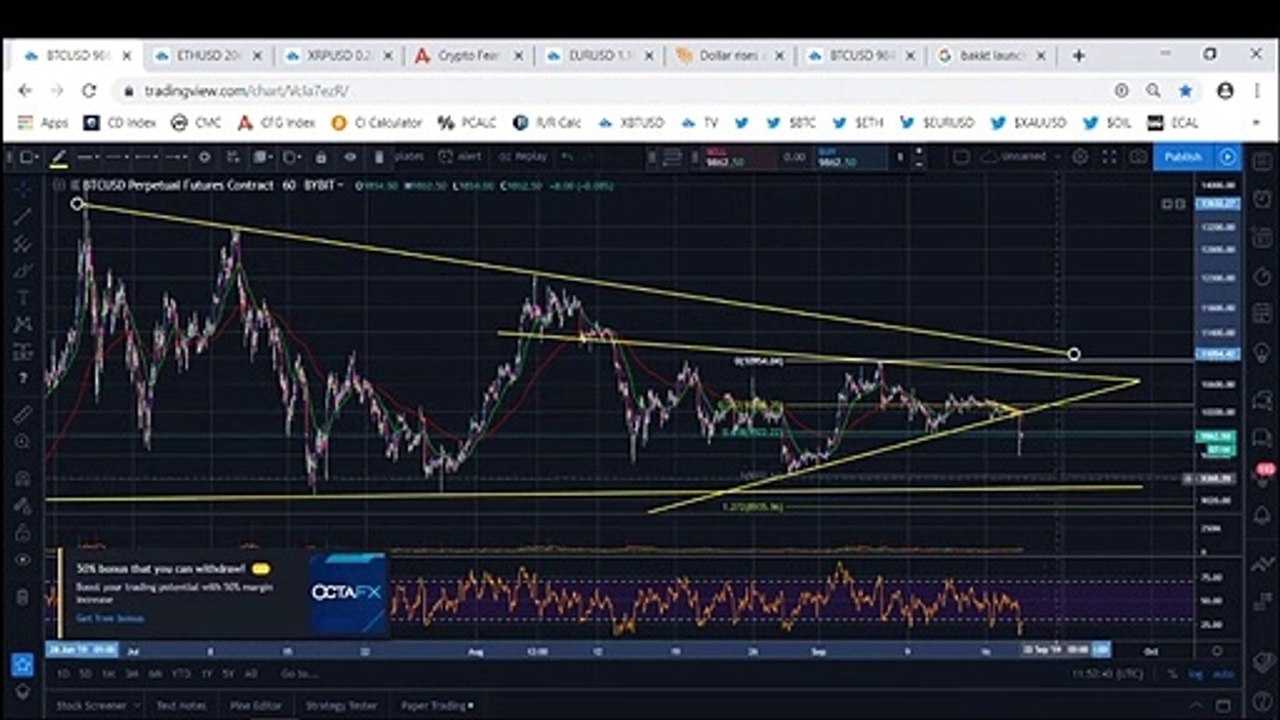Publish the chart idea
Viewport: 1280px width, 720px height.
[1183, 157]
